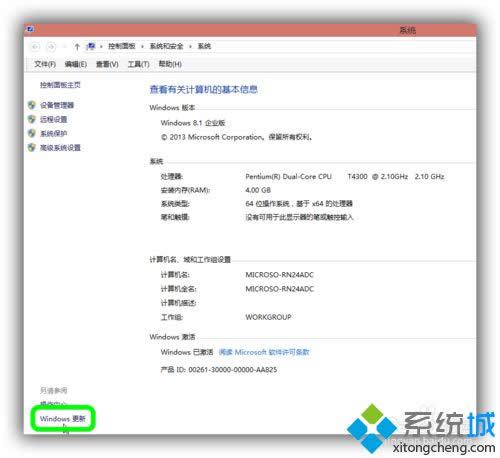
Task: Open 远程设置 from the sidebar
Action: pos(53,119)
